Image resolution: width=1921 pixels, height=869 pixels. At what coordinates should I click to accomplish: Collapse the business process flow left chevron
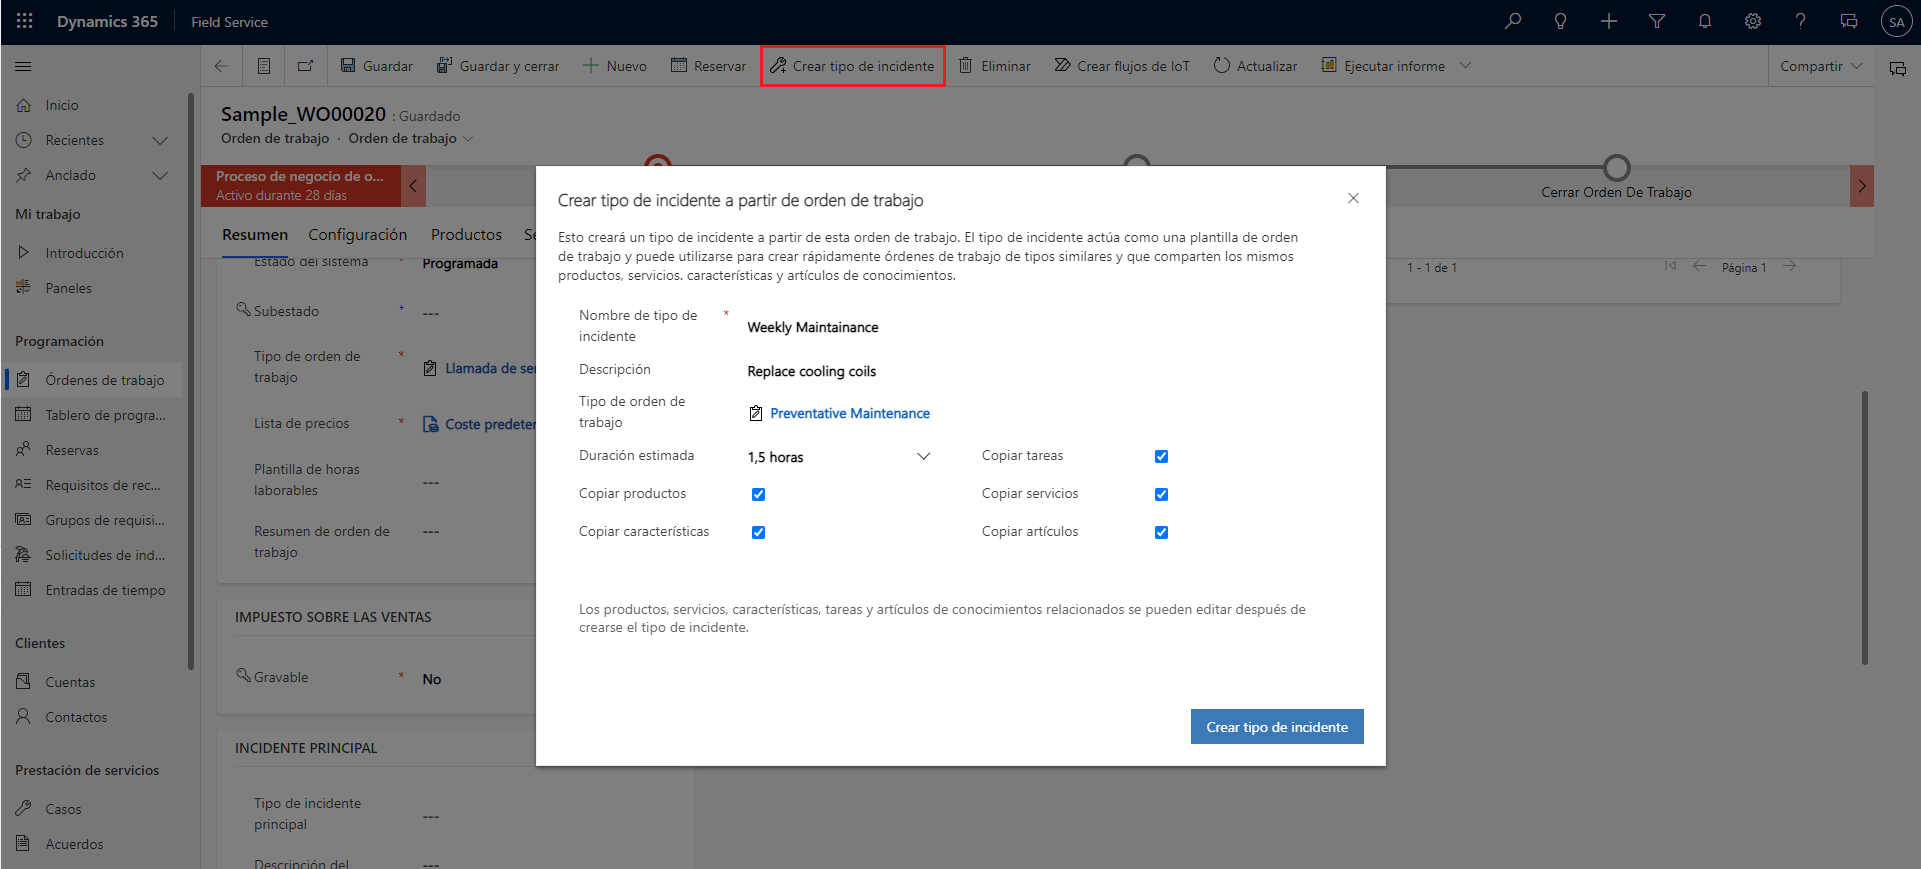(413, 186)
